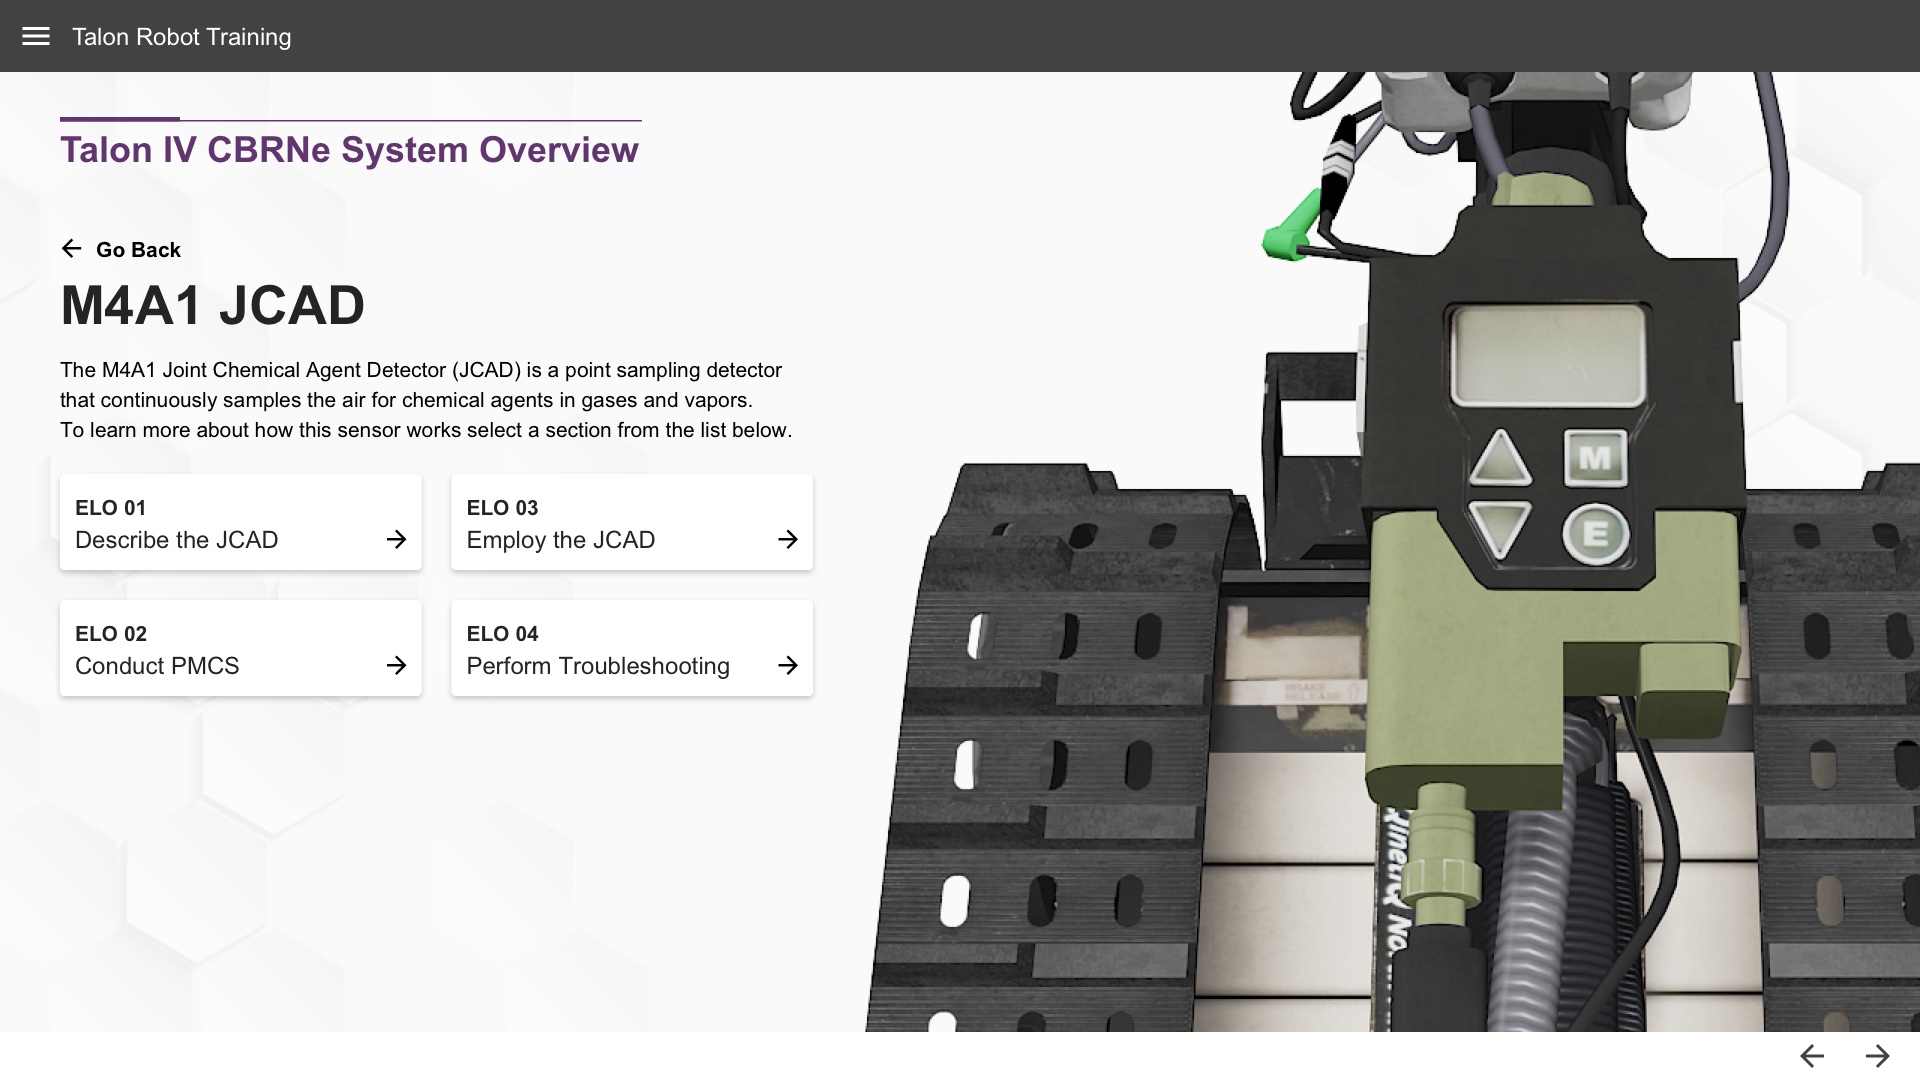This screenshot has height=1080, width=1920.
Task: Click the Go Back arrow icon
Action: click(x=71, y=248)
